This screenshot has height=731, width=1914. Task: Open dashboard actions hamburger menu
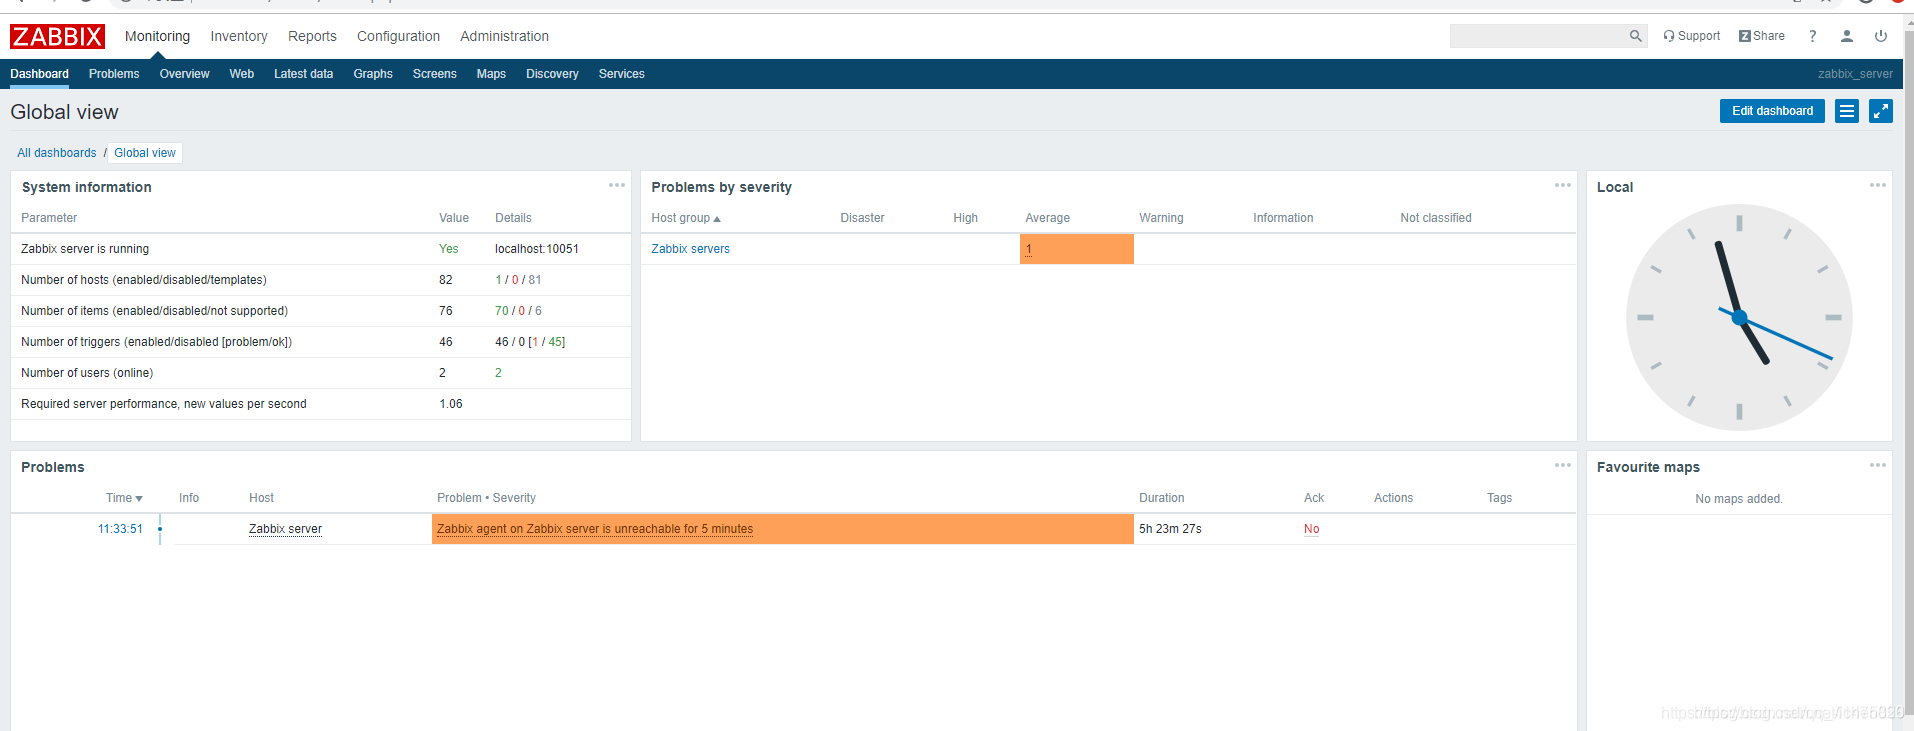pyautogui.click(x=1847, y=111)
